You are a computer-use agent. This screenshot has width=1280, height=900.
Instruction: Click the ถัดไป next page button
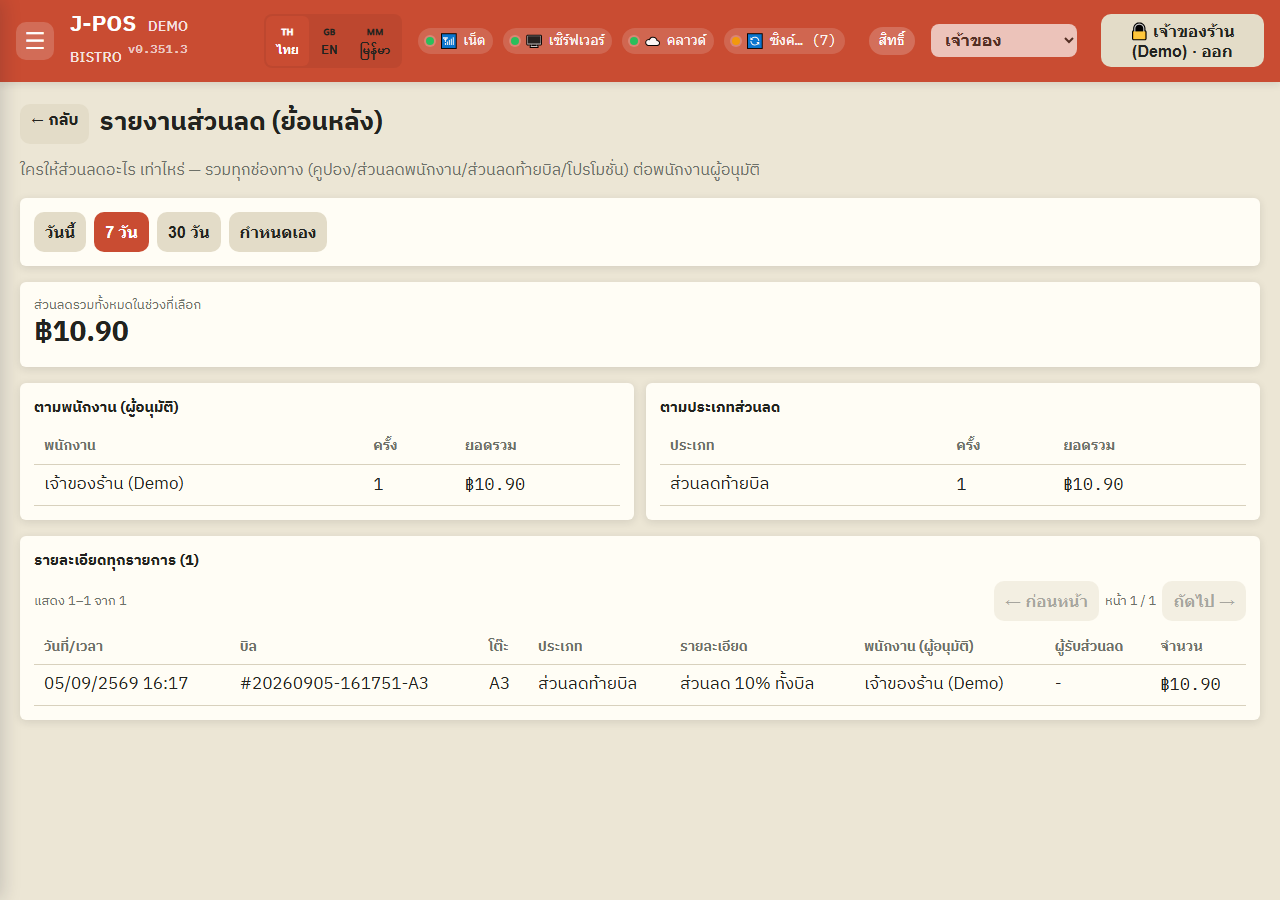[1204, 601]
